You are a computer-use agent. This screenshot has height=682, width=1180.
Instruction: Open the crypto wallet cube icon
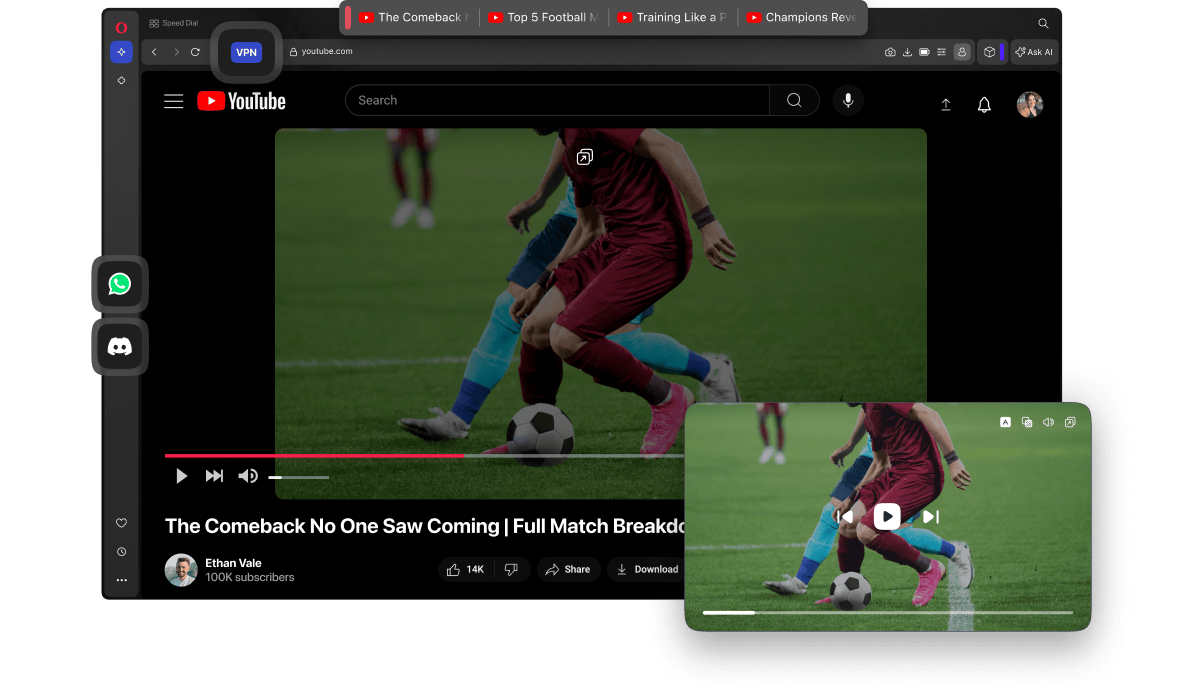(x=989, y=52)
